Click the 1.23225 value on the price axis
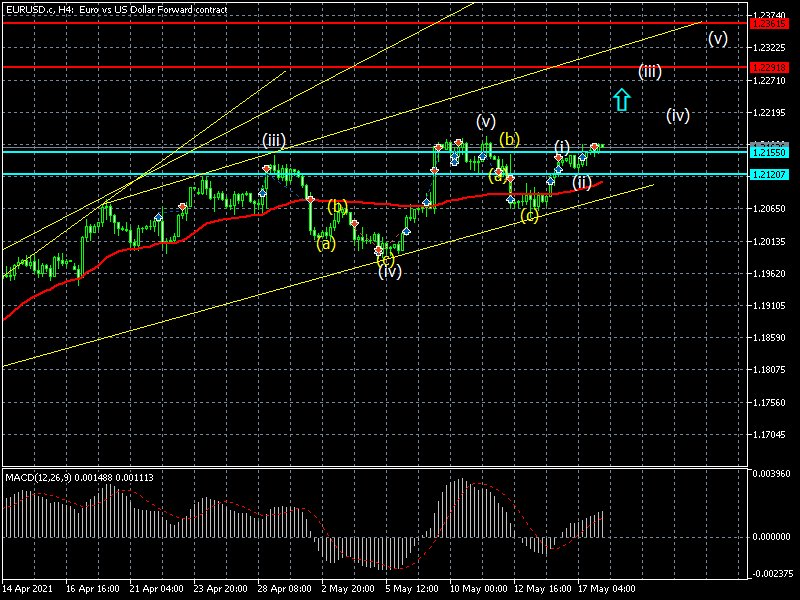 click(x=769, y=47)
